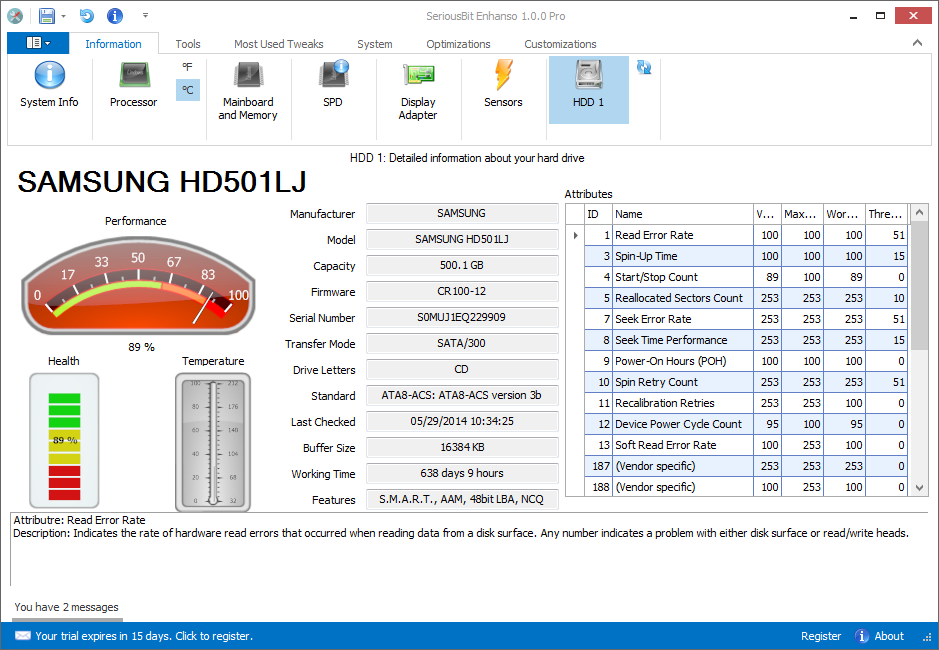Click the attributes table scroll down arrow

point(920,488)
